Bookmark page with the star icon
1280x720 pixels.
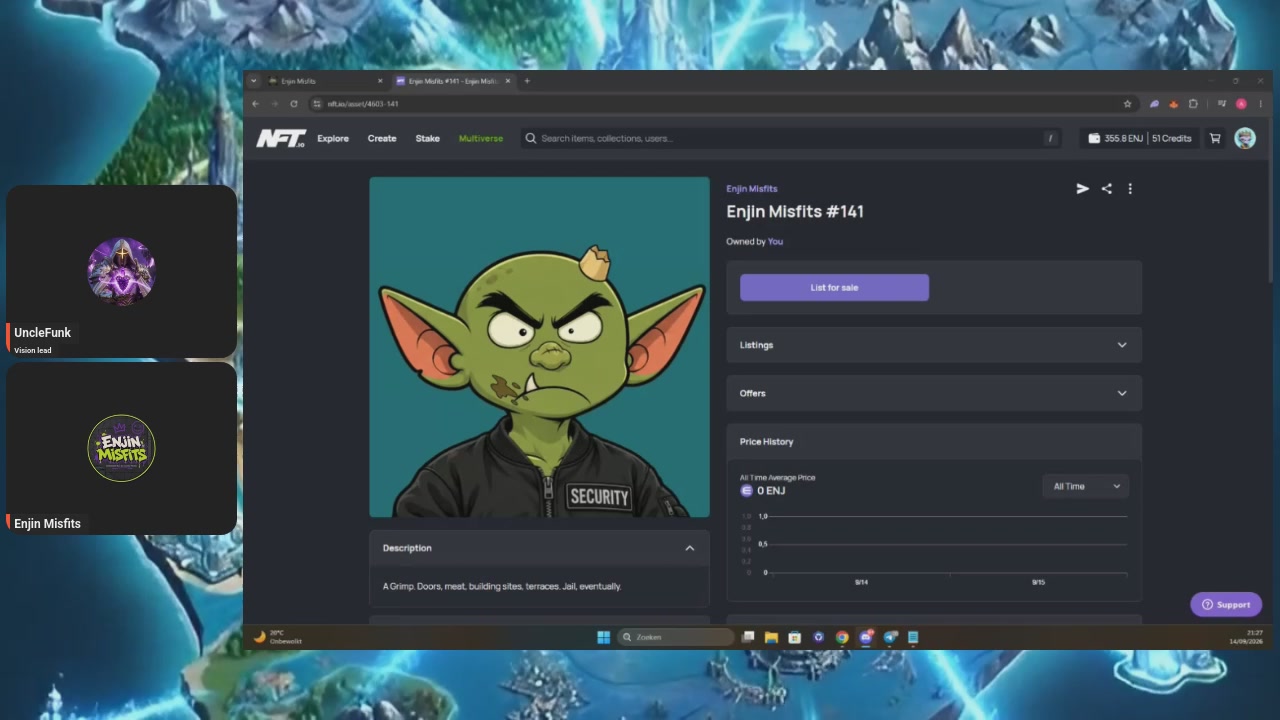1128,104
